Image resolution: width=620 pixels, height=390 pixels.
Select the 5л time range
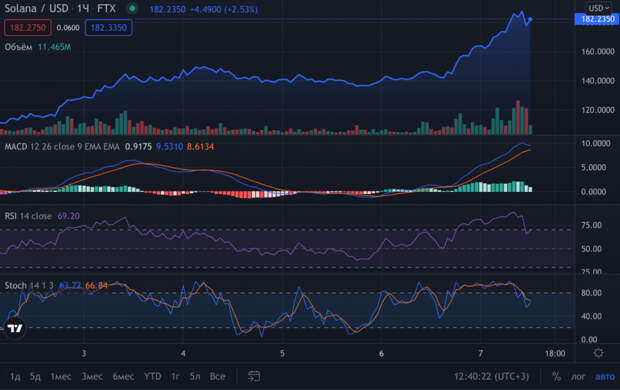(x=195, y=377)
